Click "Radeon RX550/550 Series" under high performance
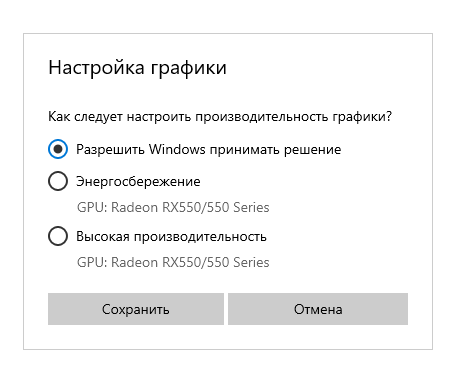Viewport: 458px width, 375px height. [x=190, y=262]
